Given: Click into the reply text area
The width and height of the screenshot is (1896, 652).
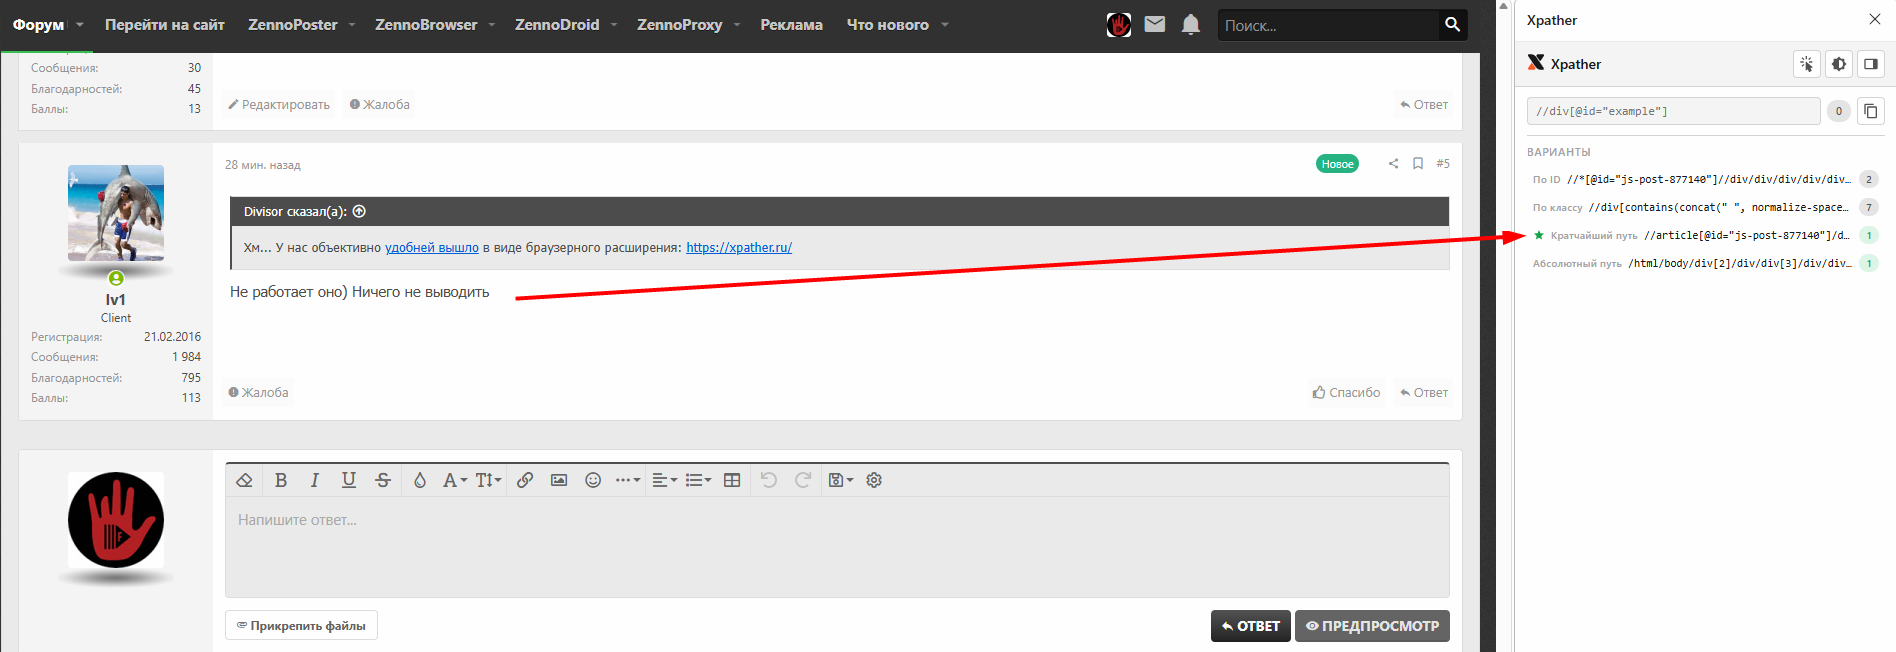Looking at the screenshot, I should point(837,546).
